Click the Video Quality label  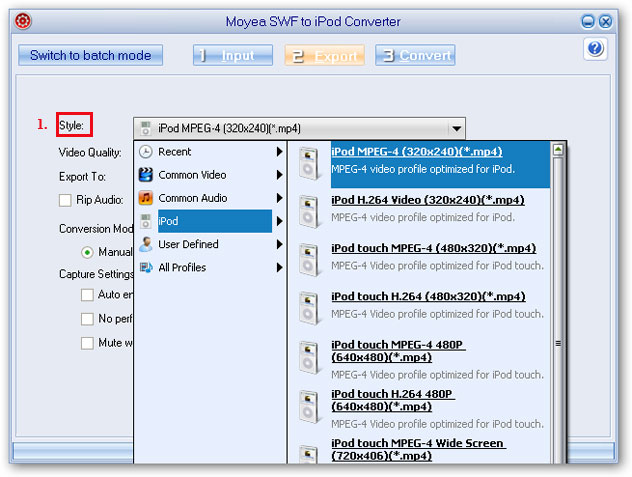click(x=90, y=153)
